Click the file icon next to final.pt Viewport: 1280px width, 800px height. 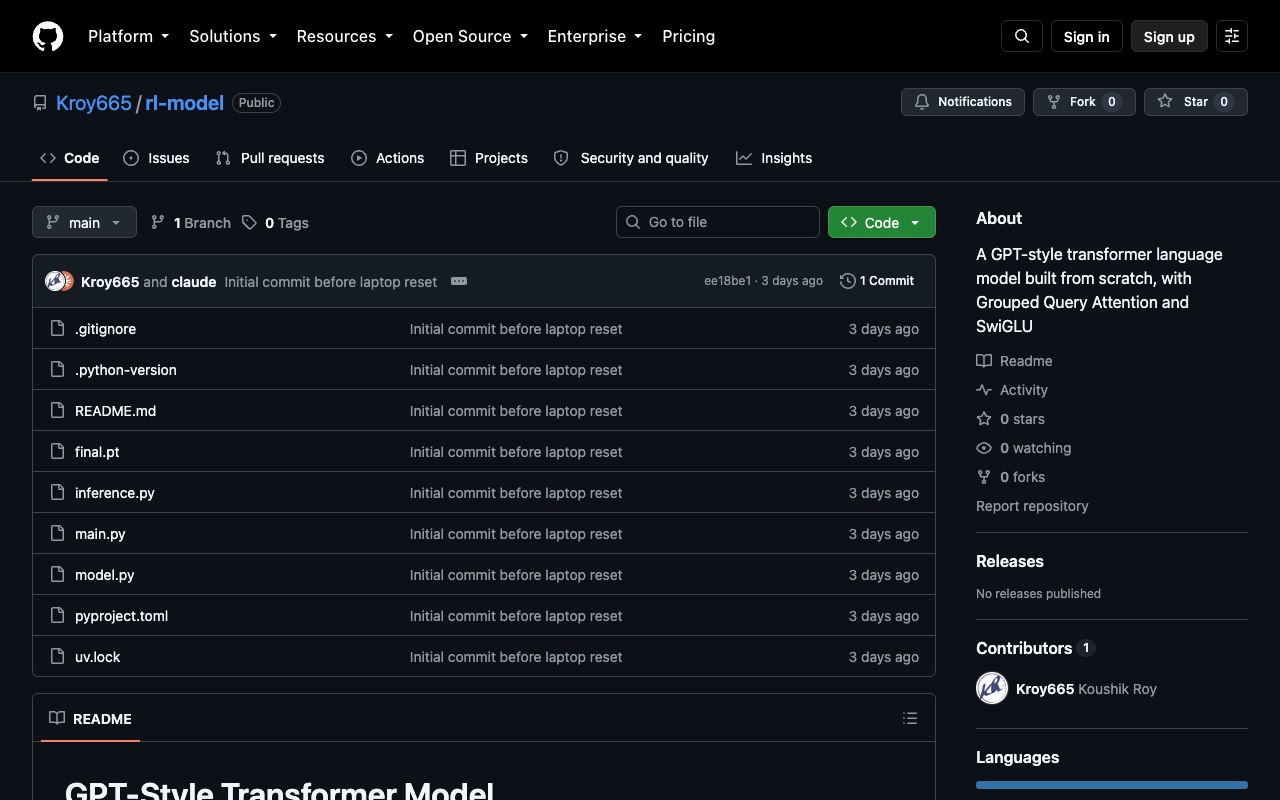(x=57, y=451)
